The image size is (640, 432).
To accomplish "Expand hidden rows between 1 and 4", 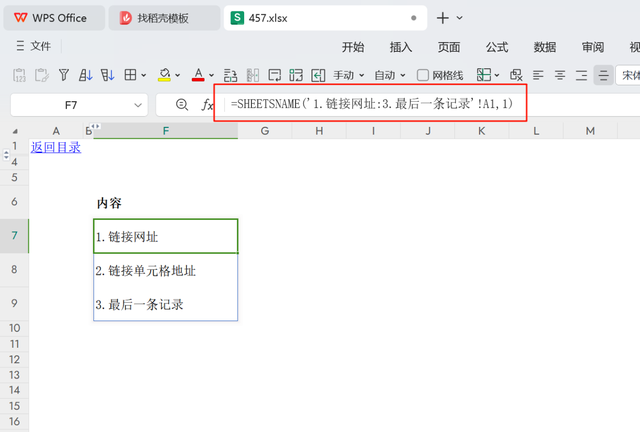I will coord(6,155).
